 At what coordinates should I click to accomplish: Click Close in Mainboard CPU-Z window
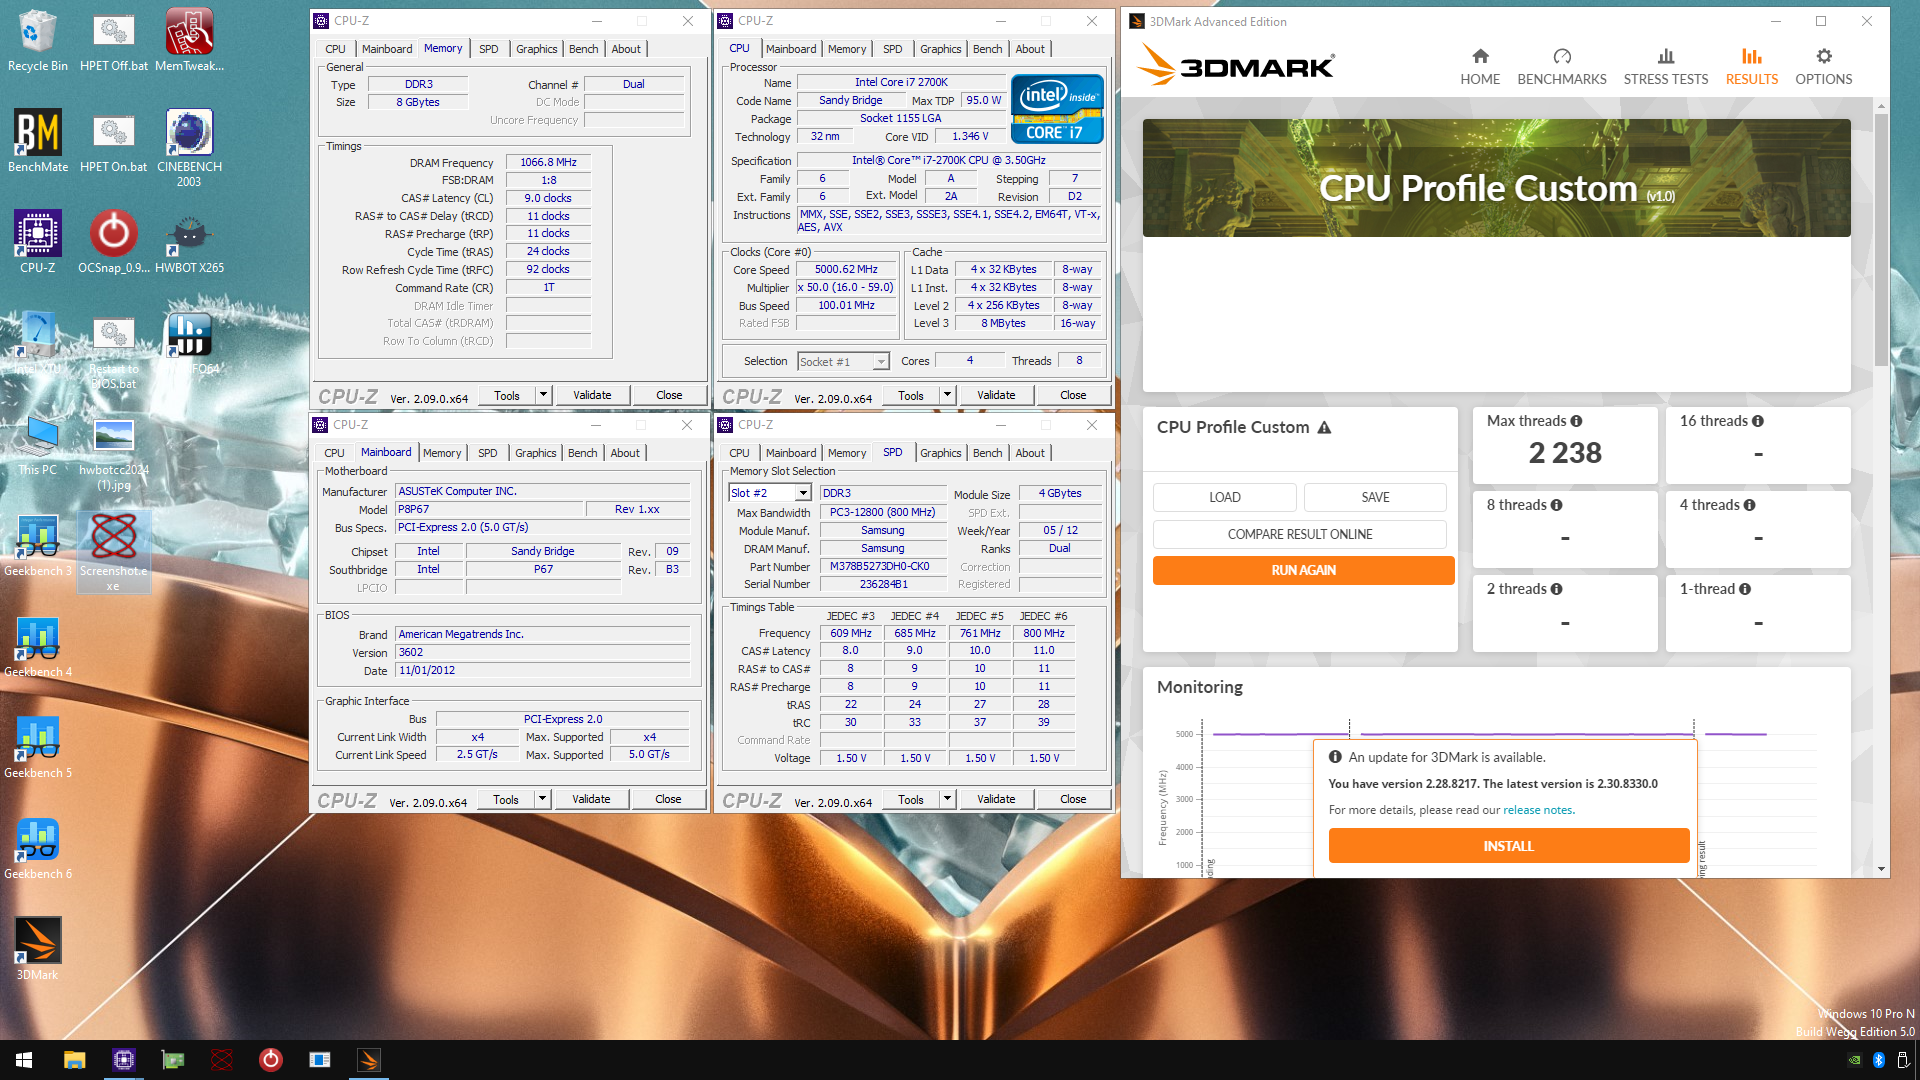tap(668, 799)
